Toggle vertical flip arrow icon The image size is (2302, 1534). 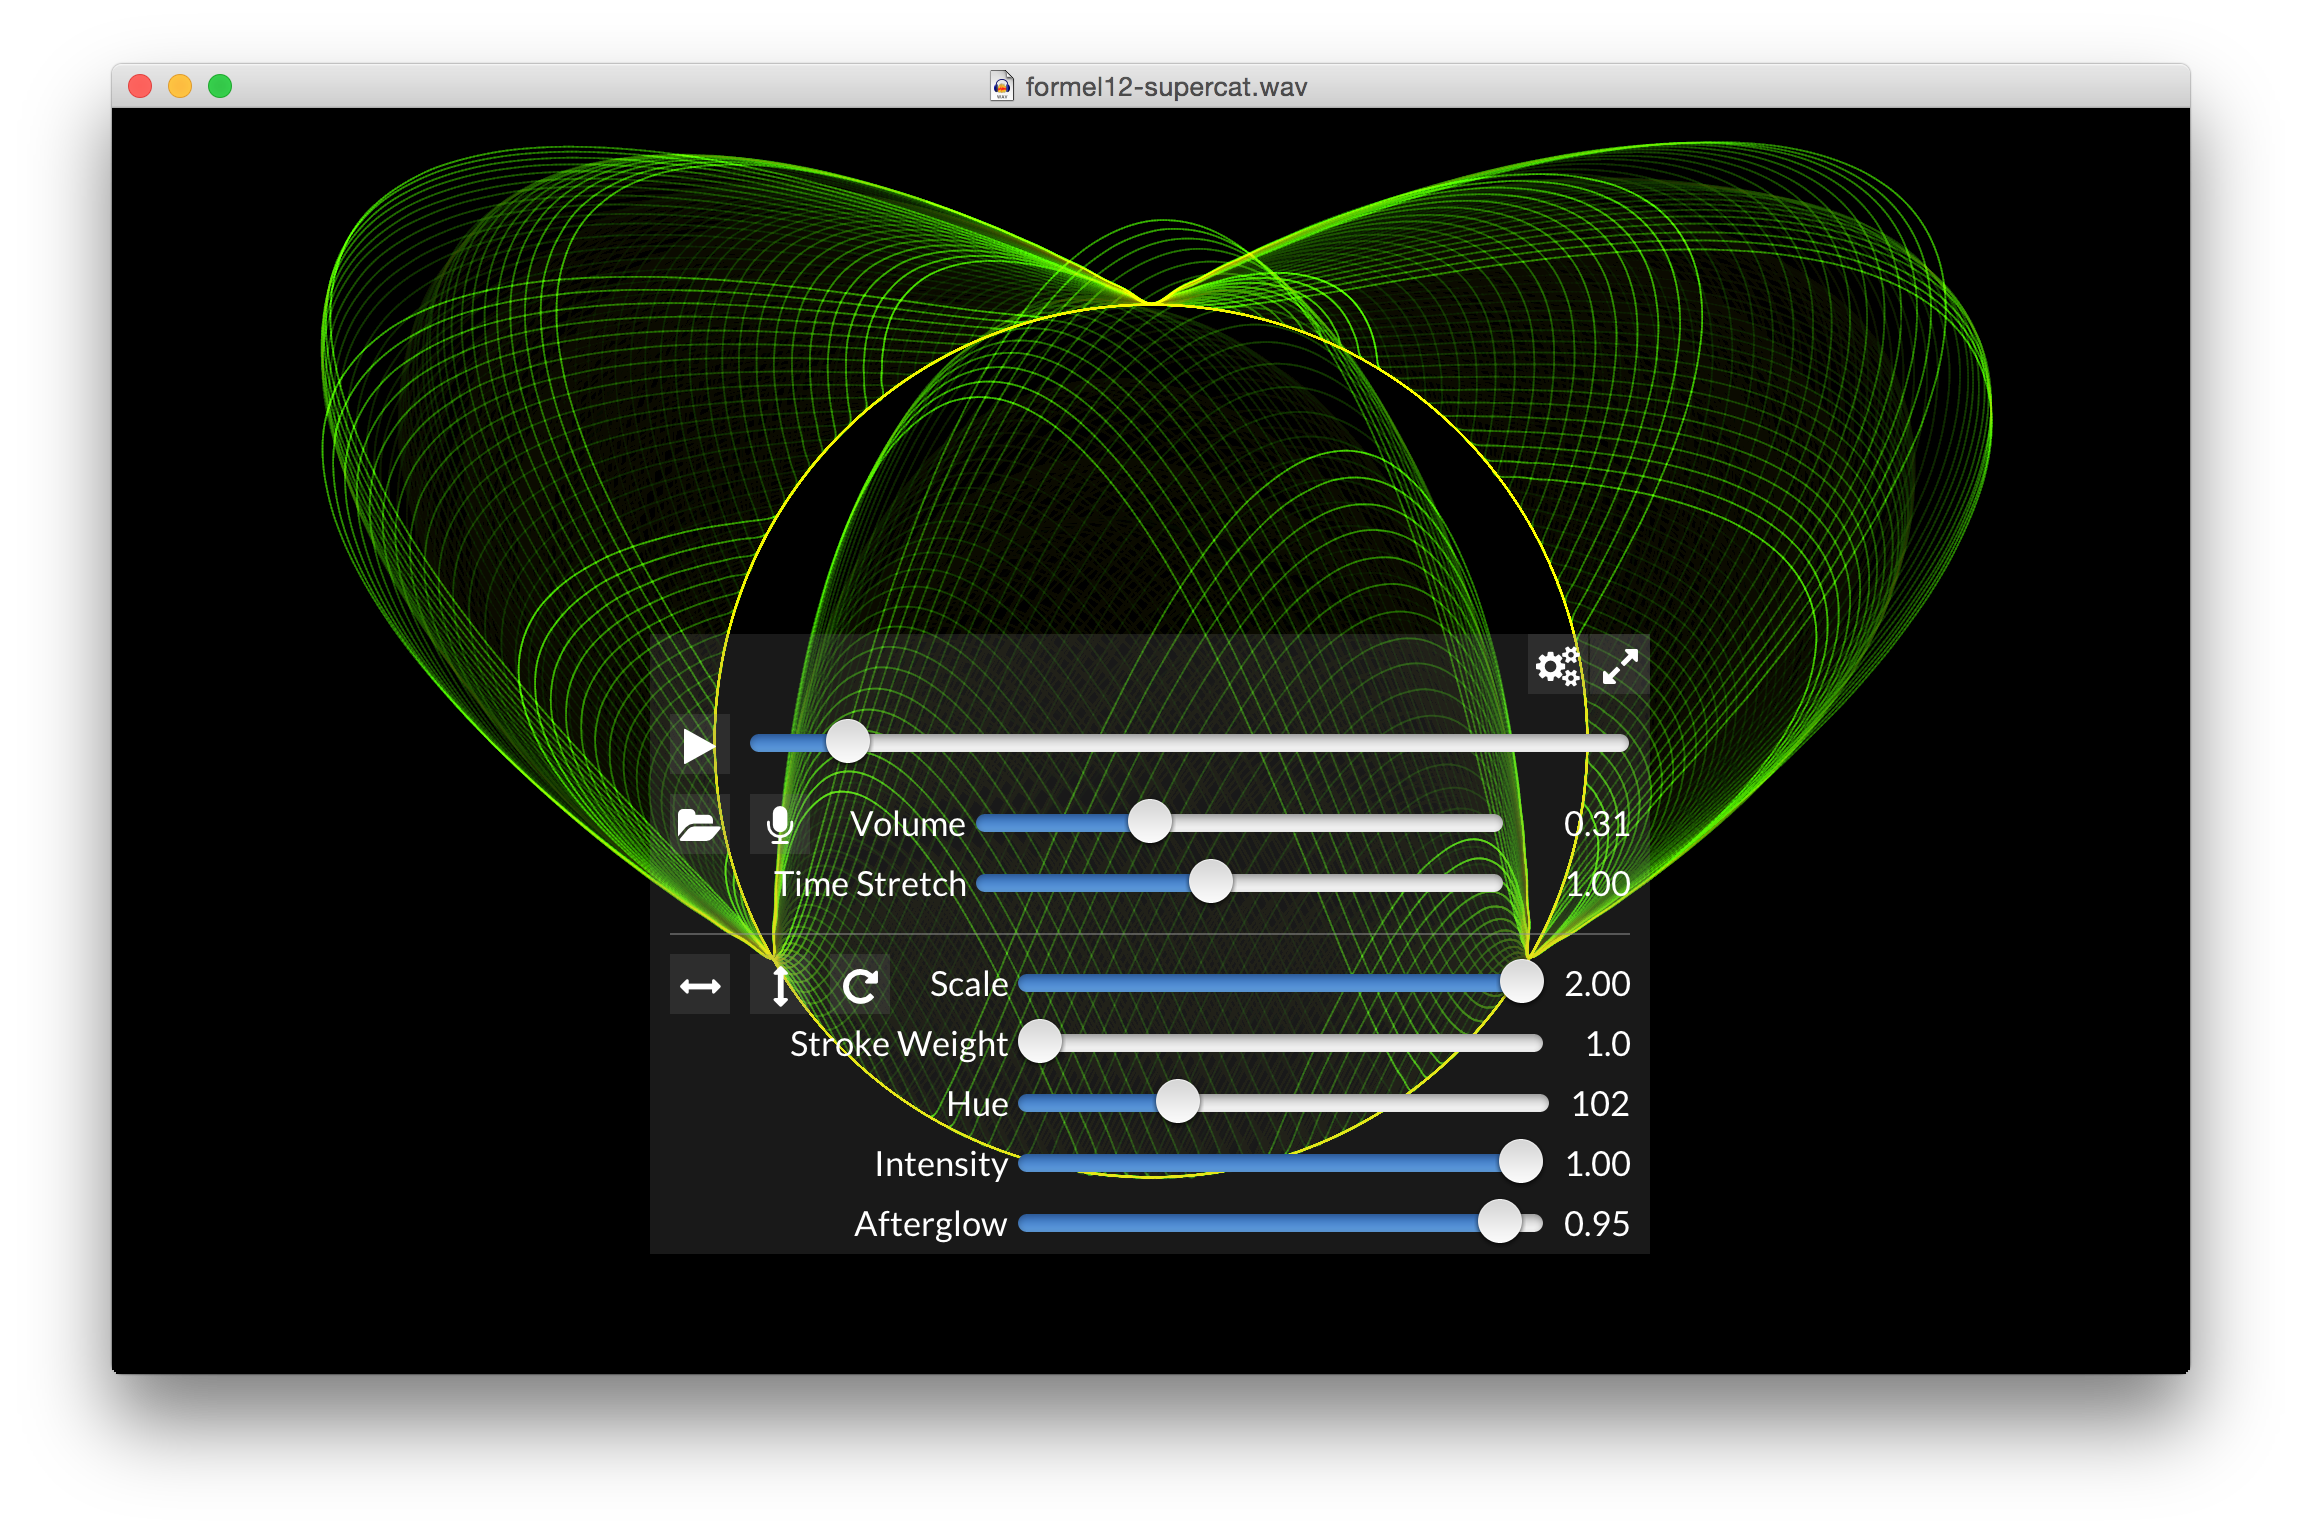[x=780, y=986]
